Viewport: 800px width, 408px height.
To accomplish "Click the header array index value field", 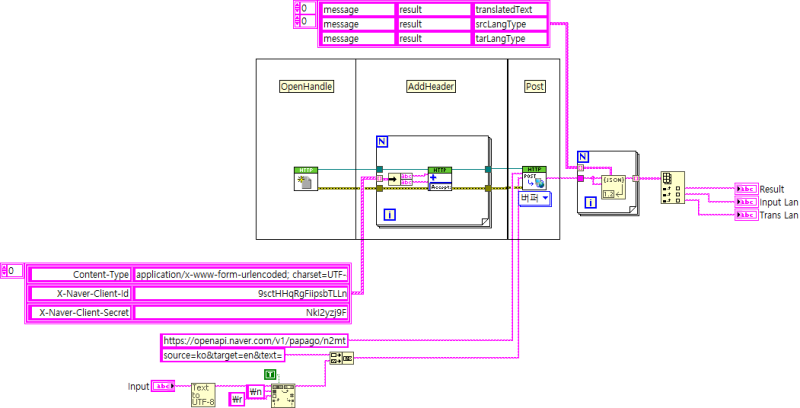I will [15, 270].
